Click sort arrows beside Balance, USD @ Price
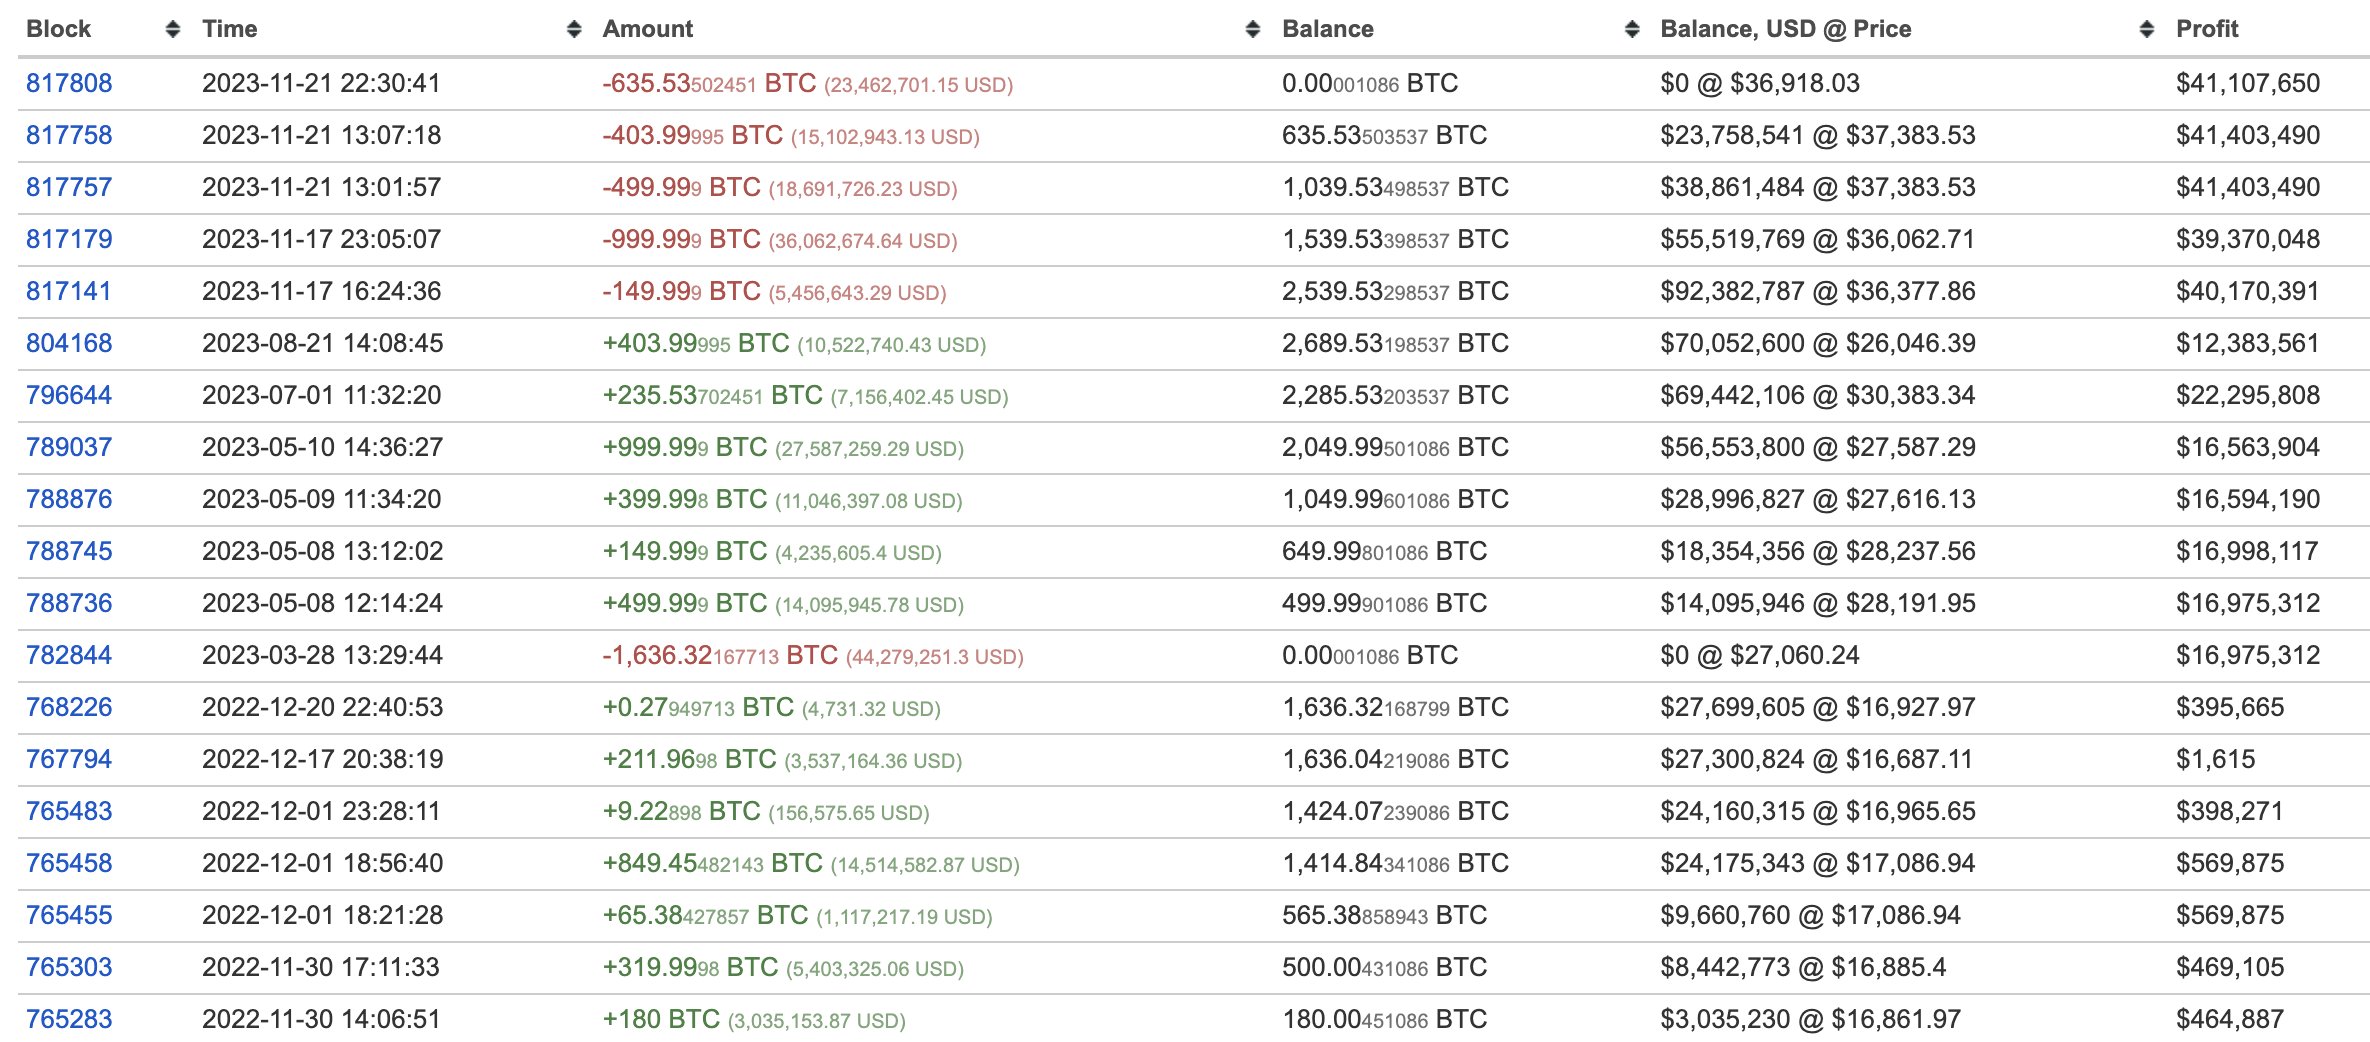The width and height of the screenshot is (2370, 1042). (2146, 29)
